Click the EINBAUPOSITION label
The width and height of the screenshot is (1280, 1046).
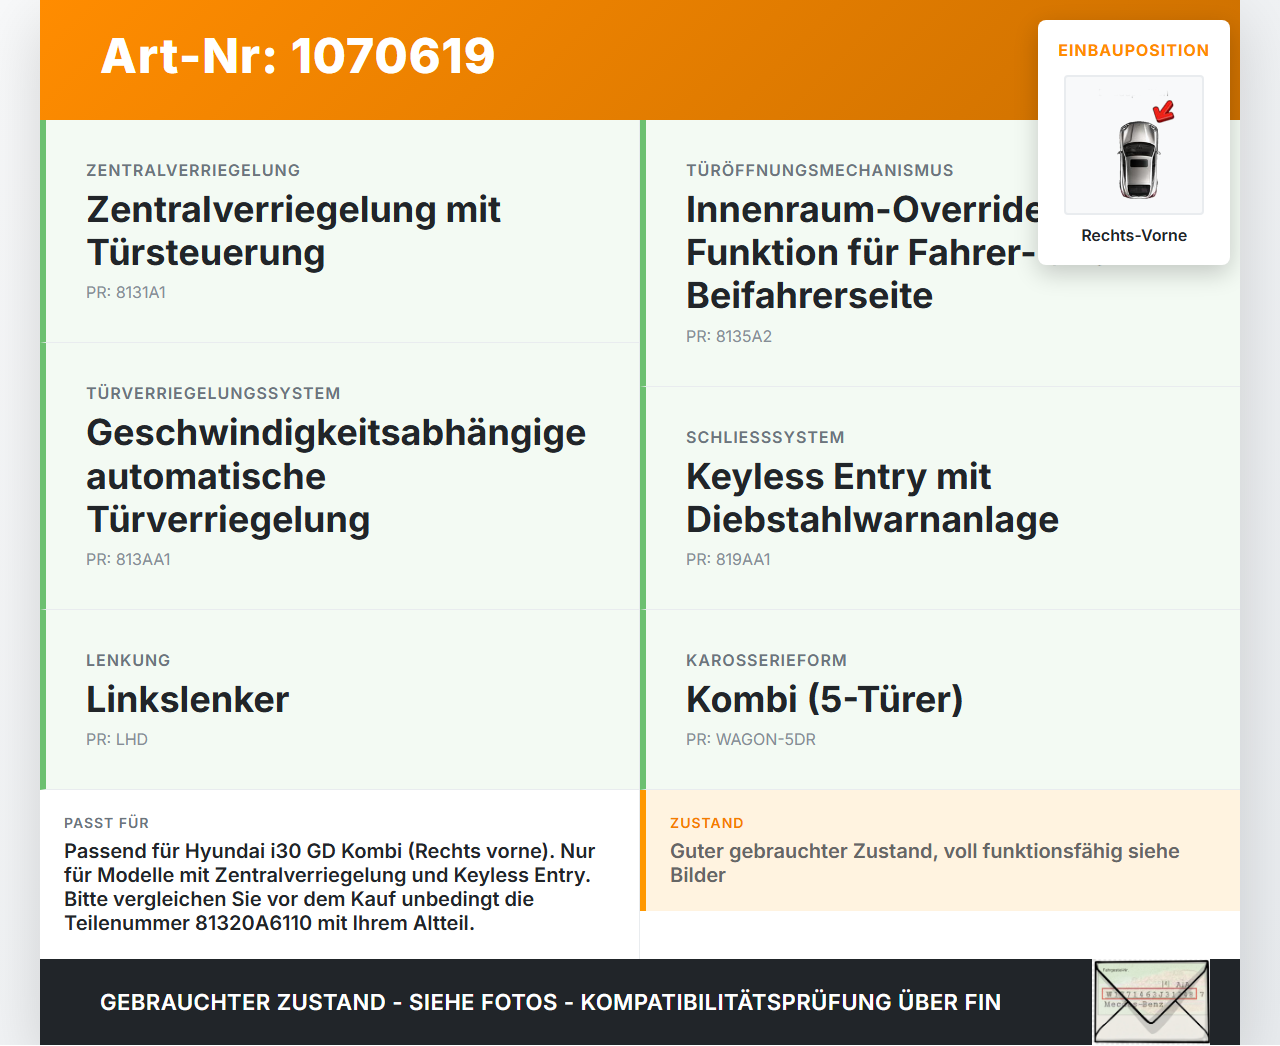click(x=1134, y=50)
